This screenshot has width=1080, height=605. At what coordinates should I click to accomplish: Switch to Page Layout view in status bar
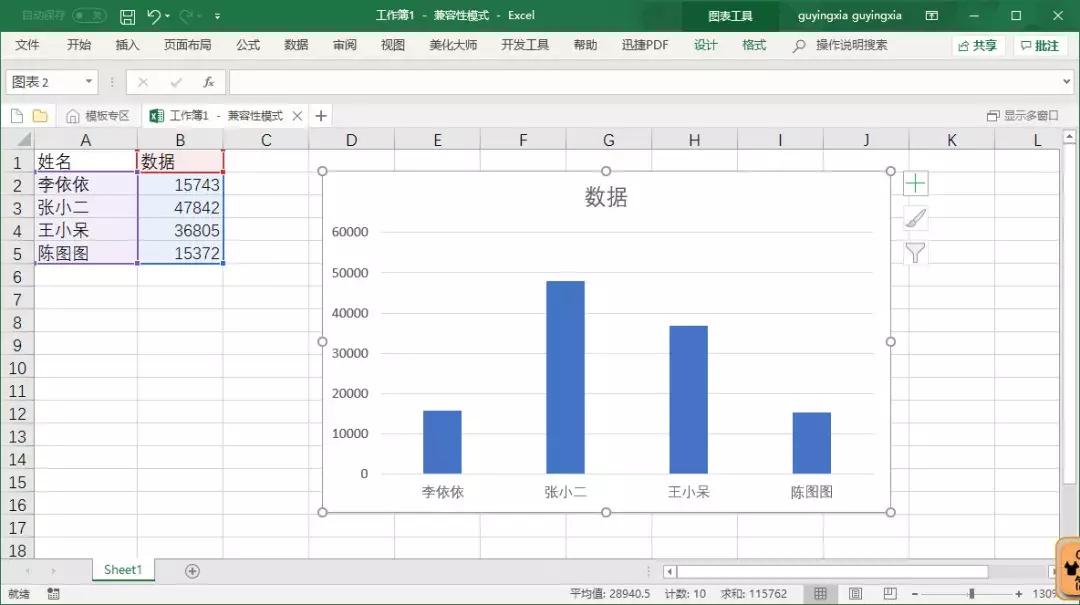[855, 592]
